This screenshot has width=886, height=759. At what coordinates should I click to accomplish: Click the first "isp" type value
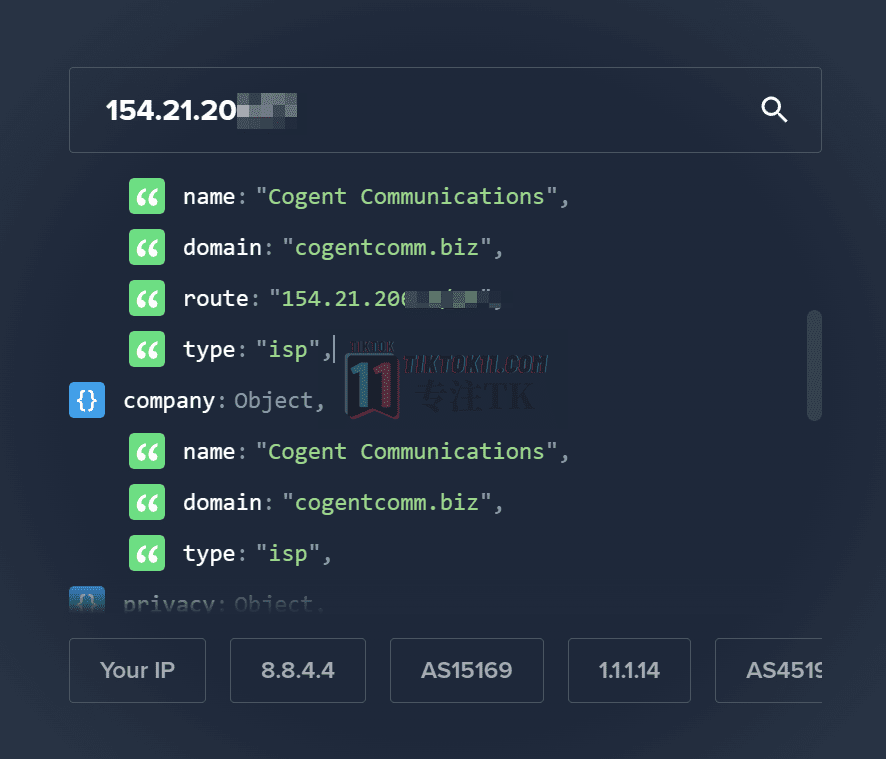coord(288,350)
